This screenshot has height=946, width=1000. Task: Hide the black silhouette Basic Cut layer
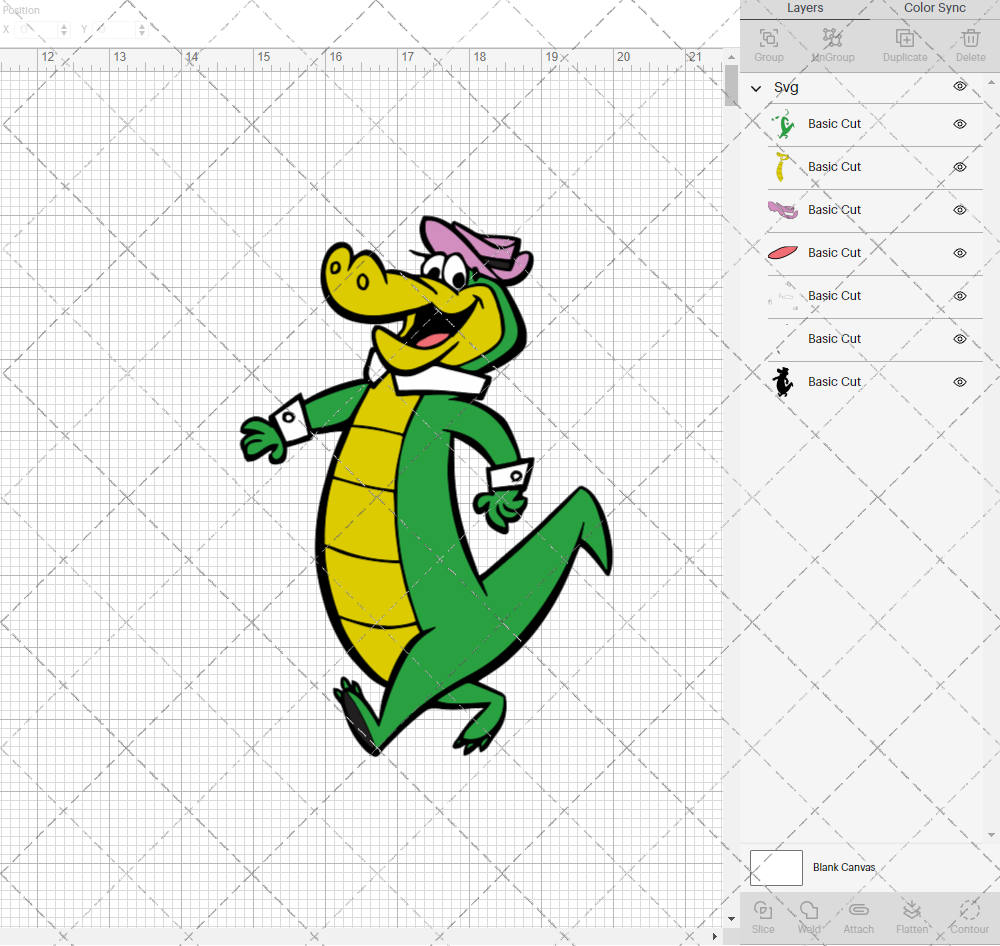click(x=960, y=382)
